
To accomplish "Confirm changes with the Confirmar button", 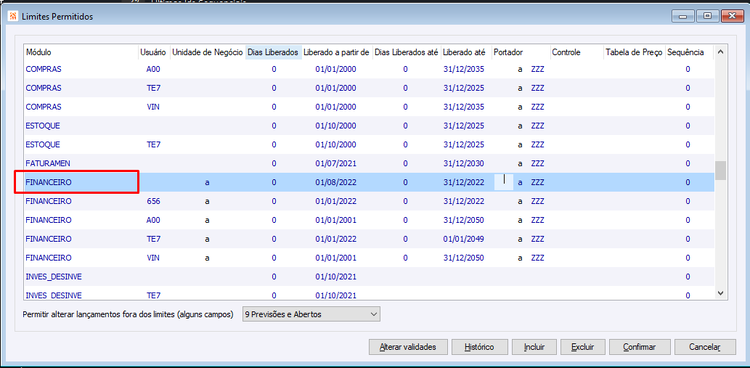I will click(640, 347).
